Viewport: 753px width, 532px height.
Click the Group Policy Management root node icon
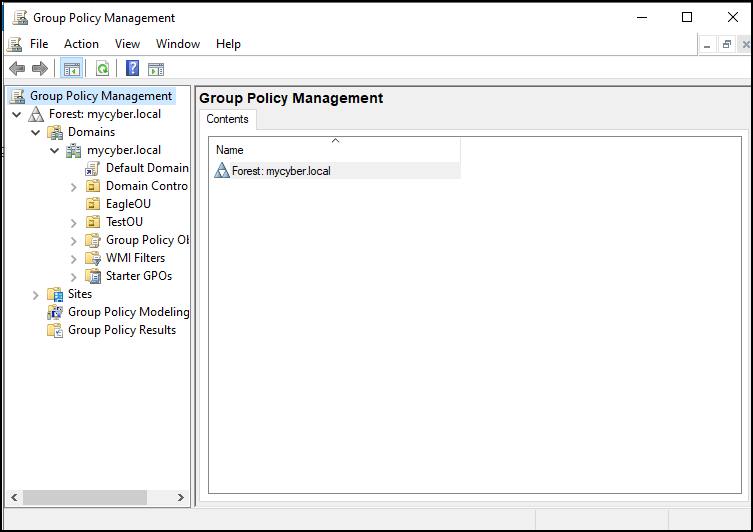point(17,96)
